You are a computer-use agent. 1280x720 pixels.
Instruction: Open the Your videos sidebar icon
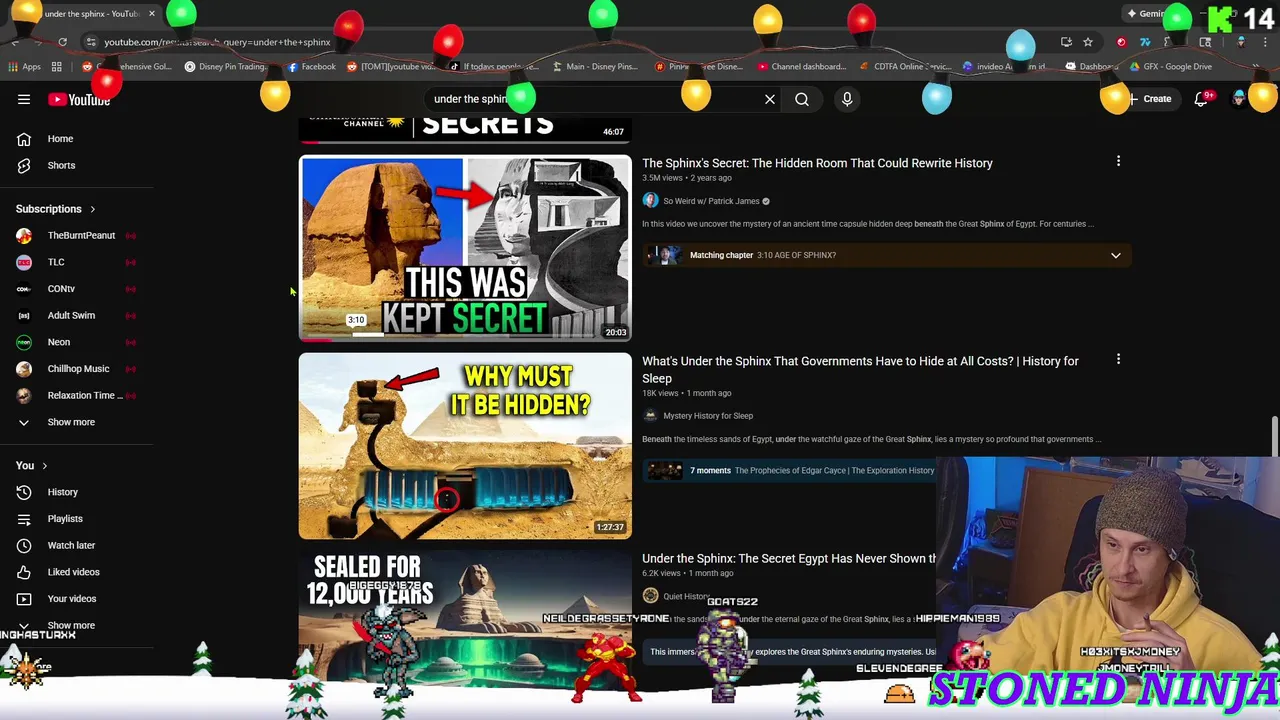pyautogui.click(x=24, y=599)
